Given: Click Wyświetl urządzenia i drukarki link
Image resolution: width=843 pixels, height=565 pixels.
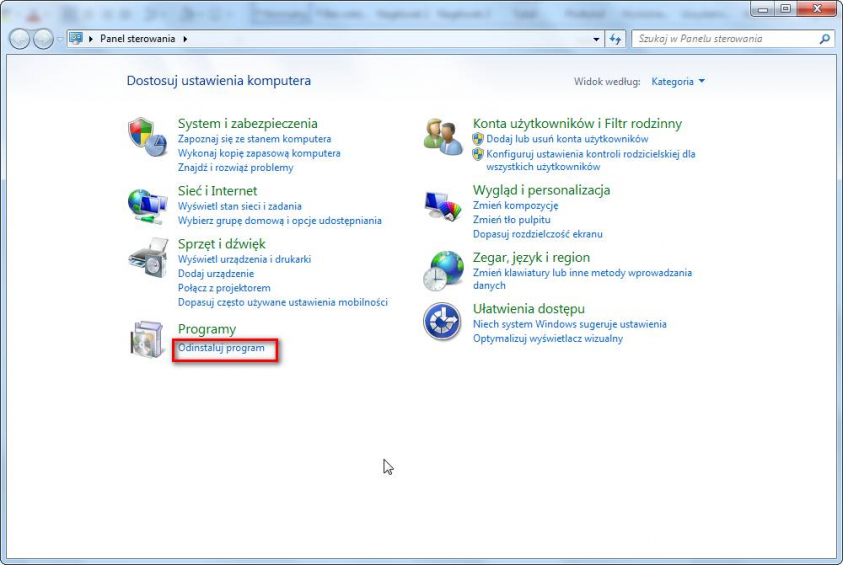Looking at the screenshot, I should pos(244,259).
